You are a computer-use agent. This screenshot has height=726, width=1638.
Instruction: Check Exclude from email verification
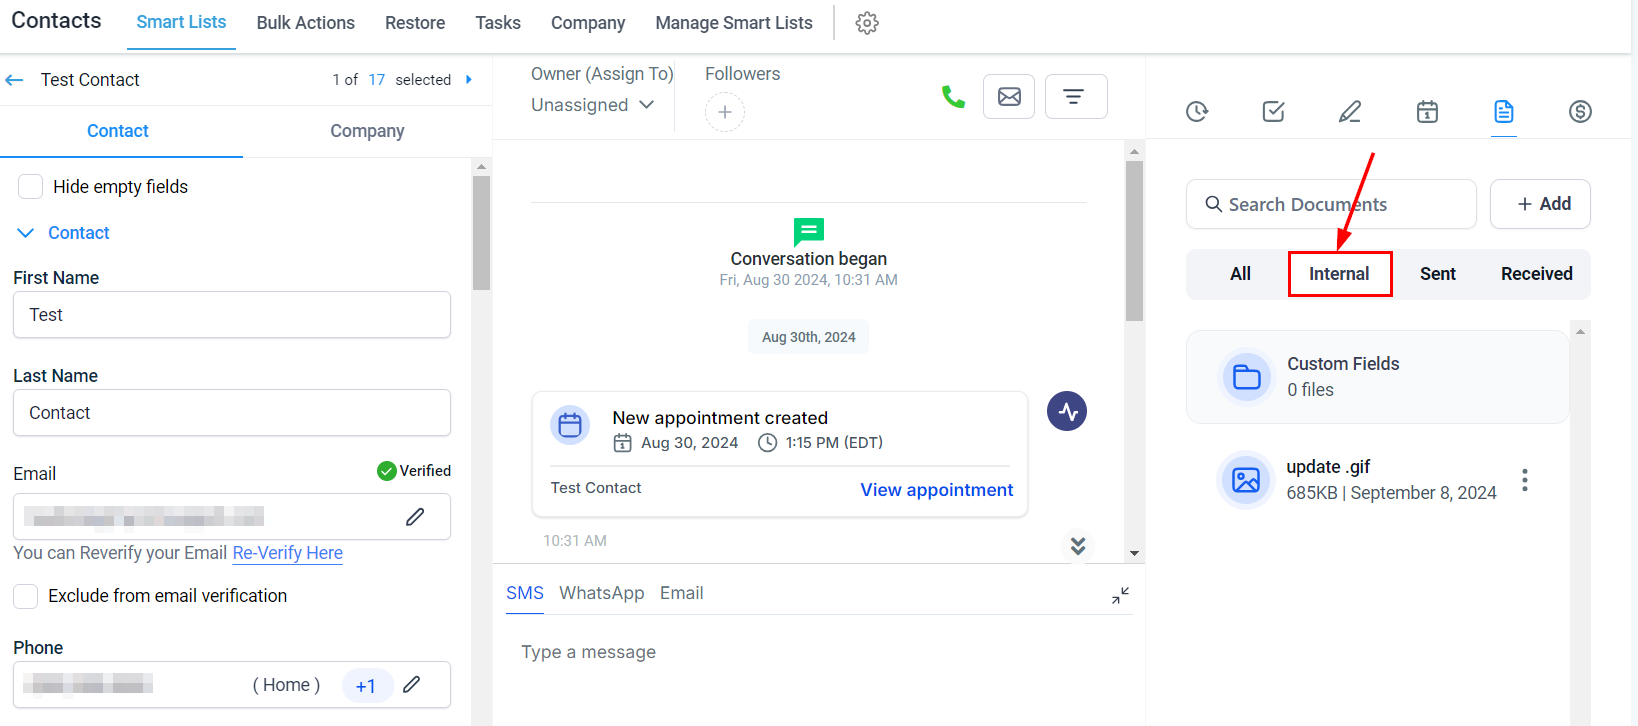(x=26, y=596)
